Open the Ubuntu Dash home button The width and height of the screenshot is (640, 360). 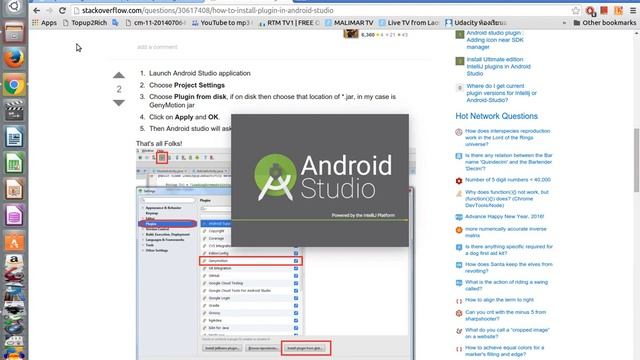pyautogui.click(x=14, y=7)
